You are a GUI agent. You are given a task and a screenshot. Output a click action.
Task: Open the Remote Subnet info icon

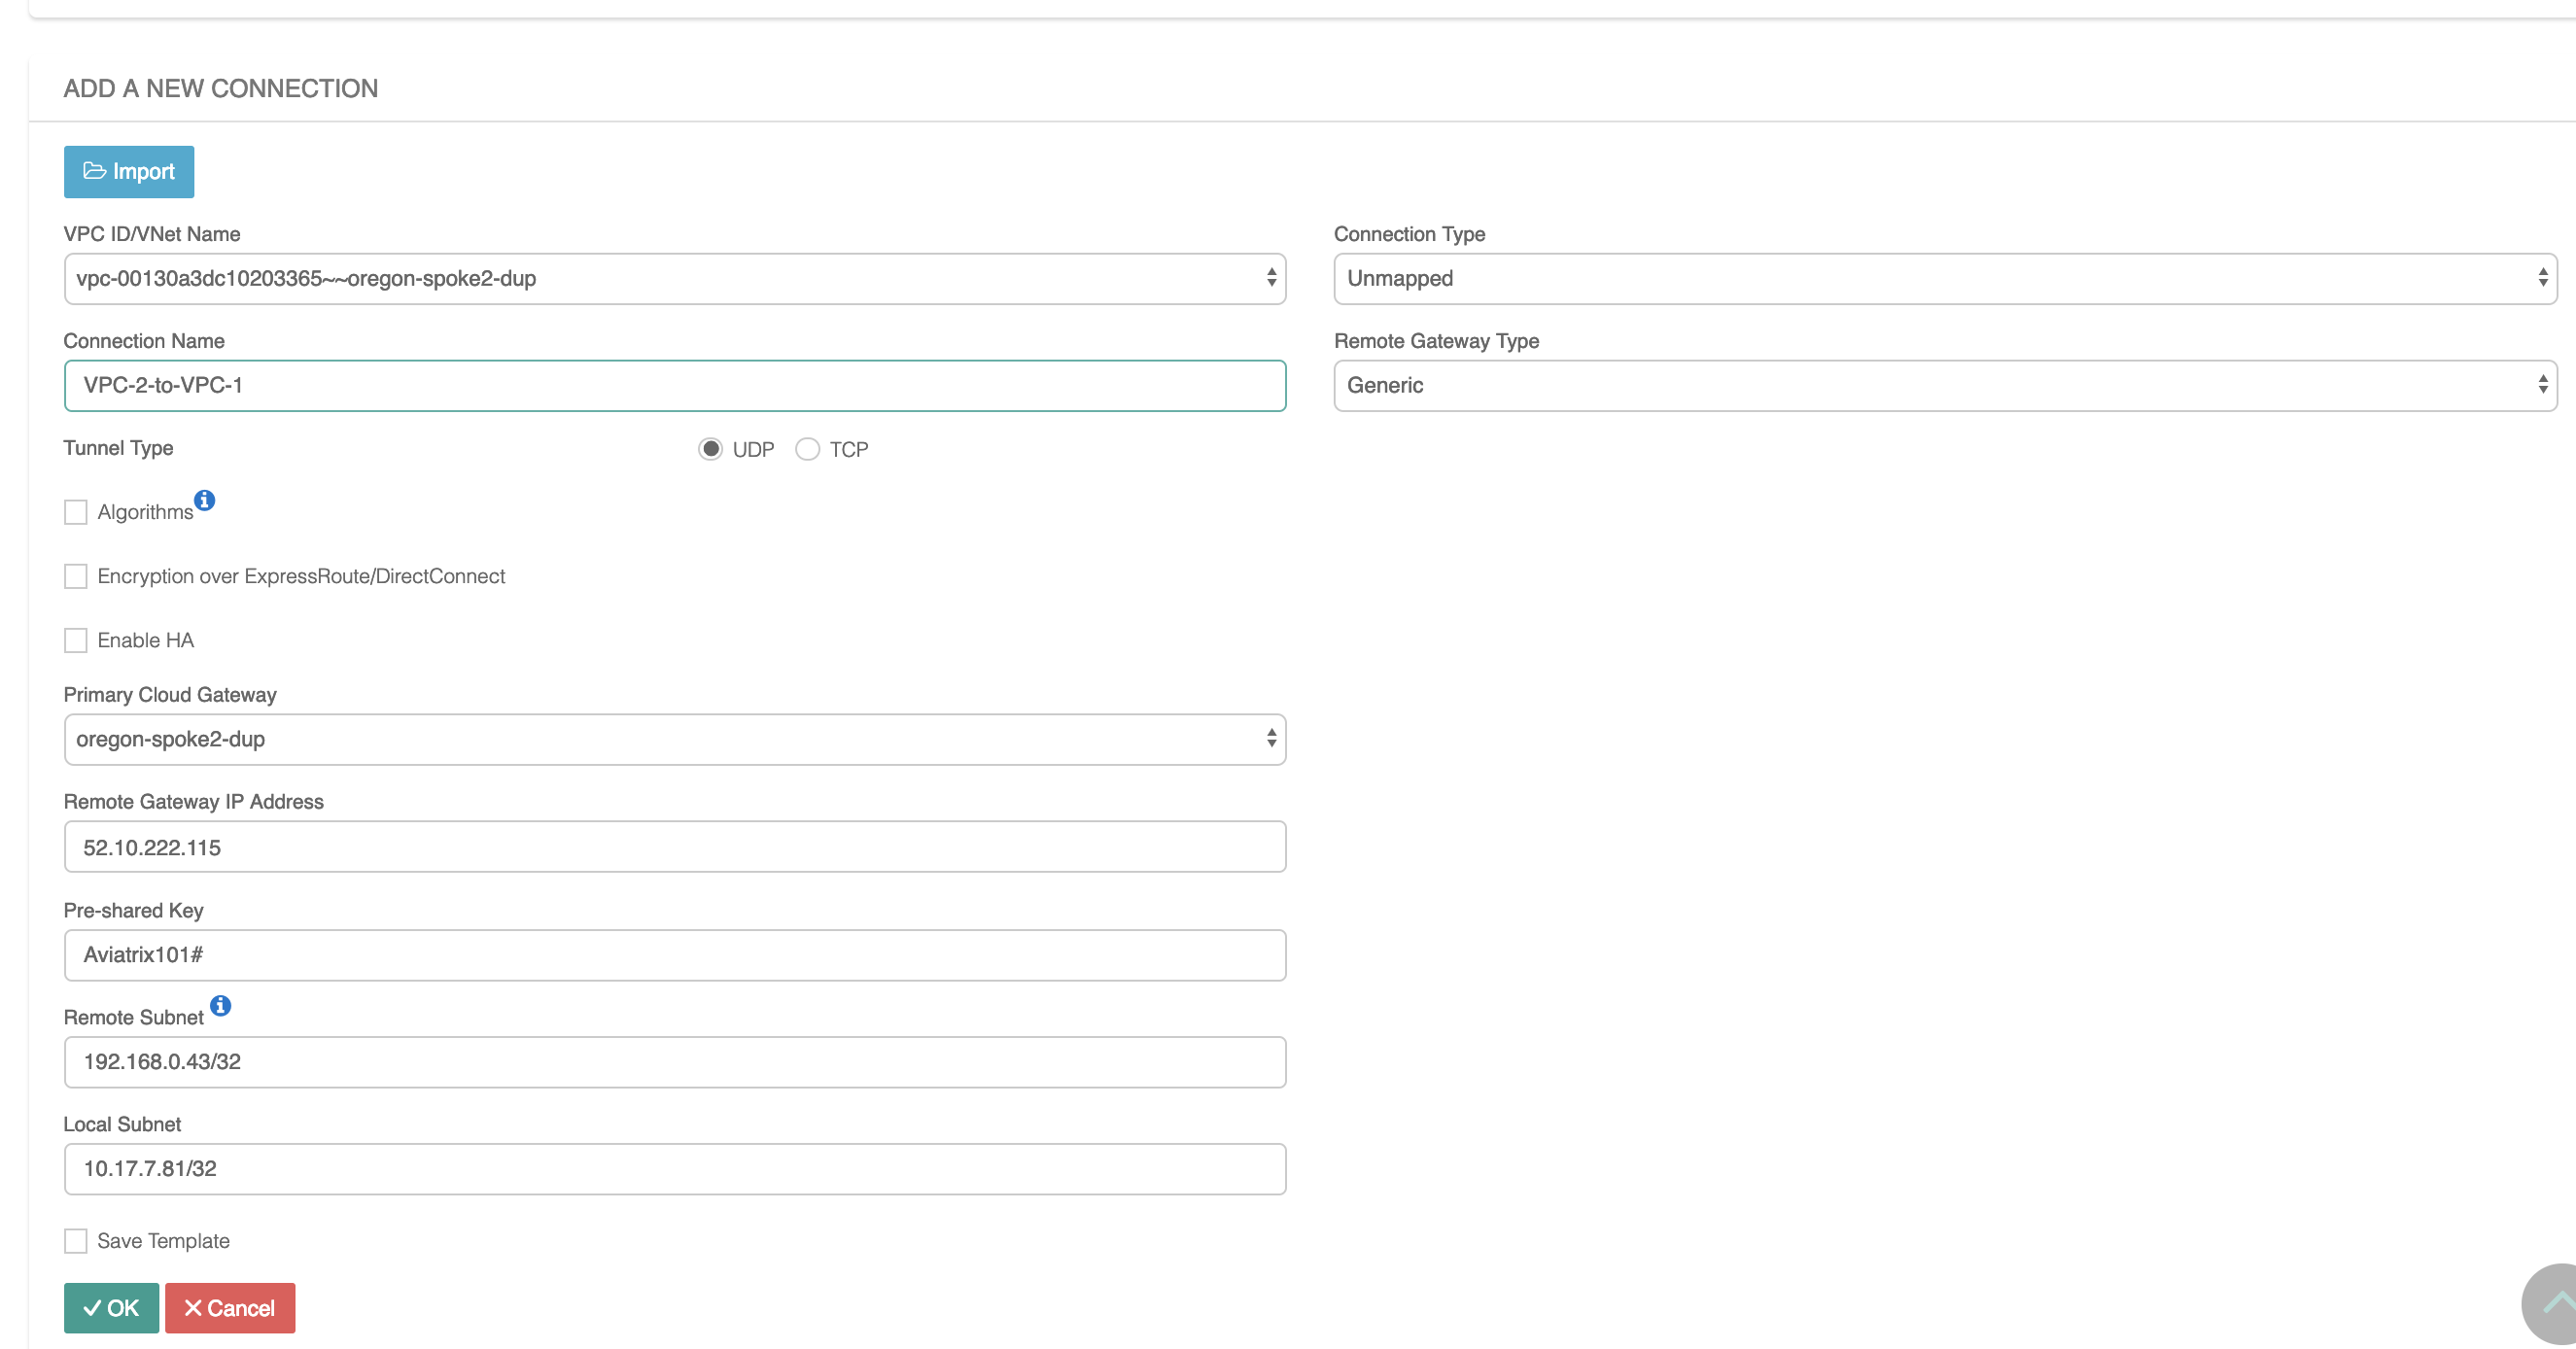click(x=221, y=1005)
